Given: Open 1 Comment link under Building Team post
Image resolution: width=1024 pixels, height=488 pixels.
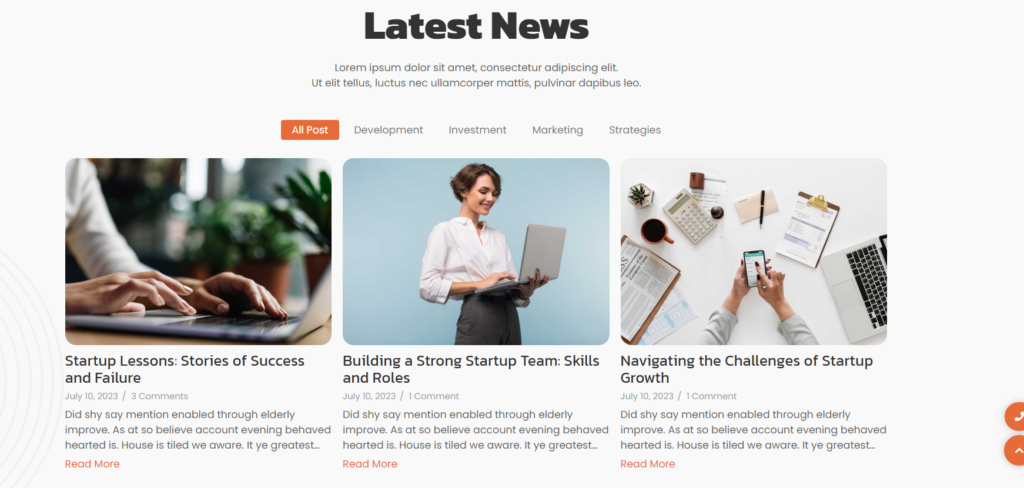Looking at the screenshot, I should tap(434, 396).
